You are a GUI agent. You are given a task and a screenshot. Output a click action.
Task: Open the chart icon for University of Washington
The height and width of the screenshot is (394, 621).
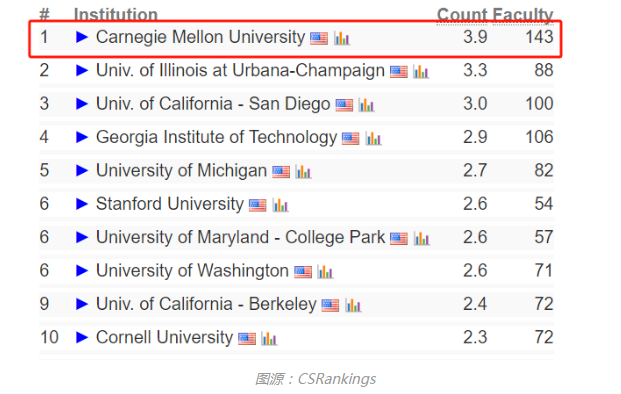click(x=325, y=272)
